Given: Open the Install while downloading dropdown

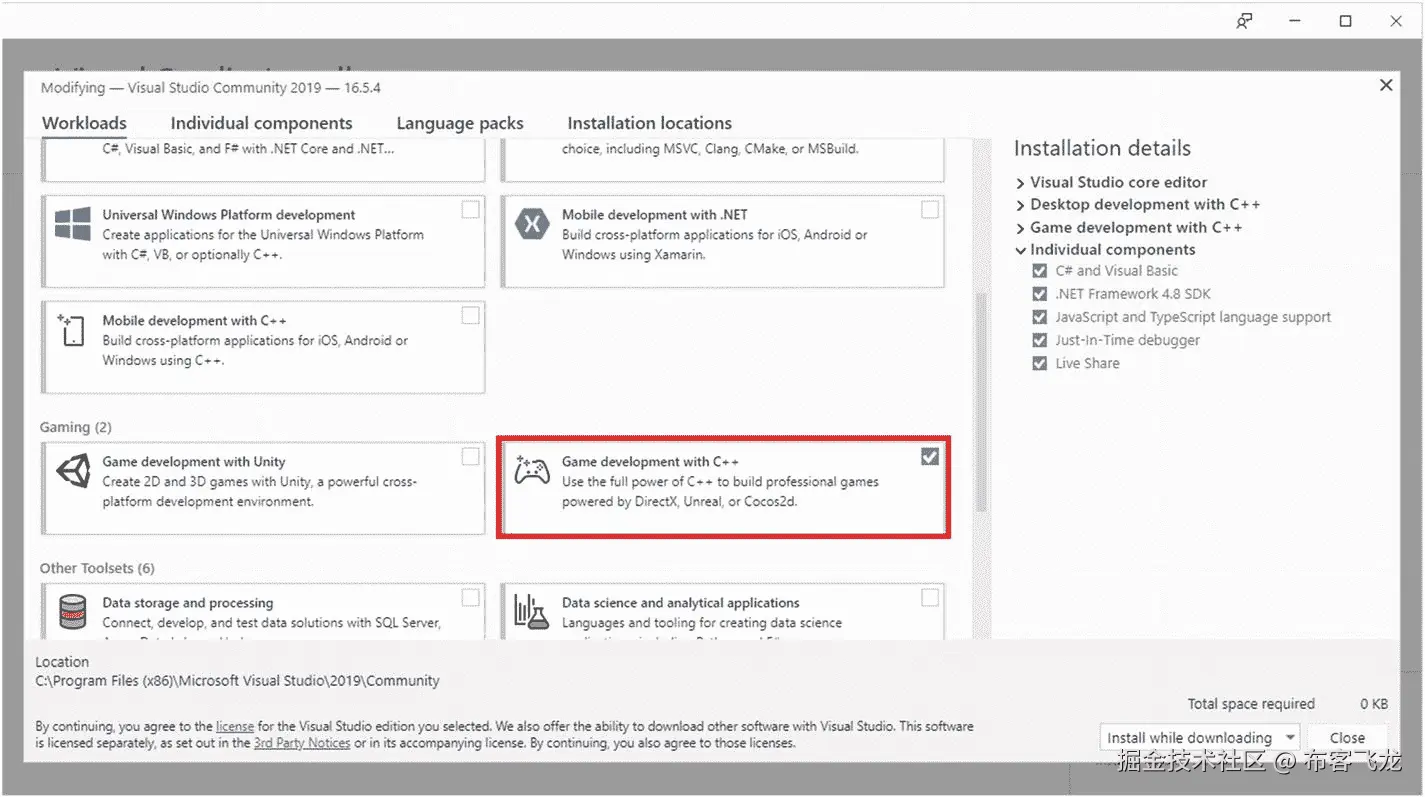Looking at the screenshot, I should pos(1199,738).
